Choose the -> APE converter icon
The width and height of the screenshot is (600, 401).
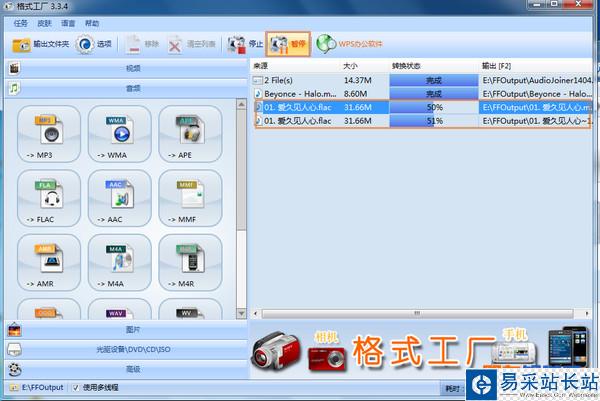[190, 134]
